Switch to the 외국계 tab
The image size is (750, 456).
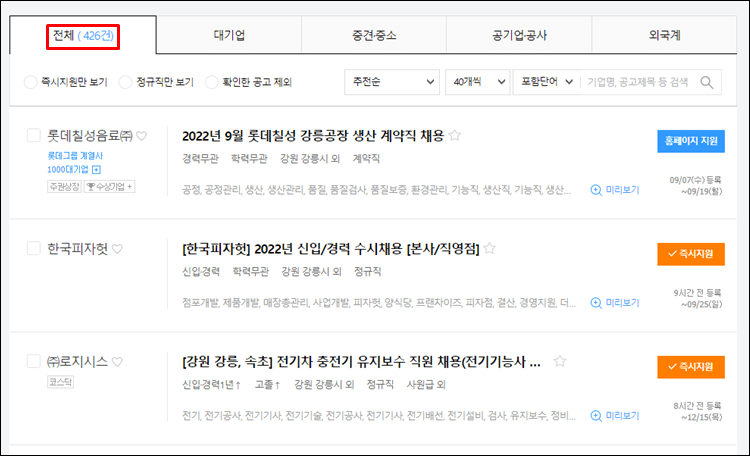click(x=664, y=35)
